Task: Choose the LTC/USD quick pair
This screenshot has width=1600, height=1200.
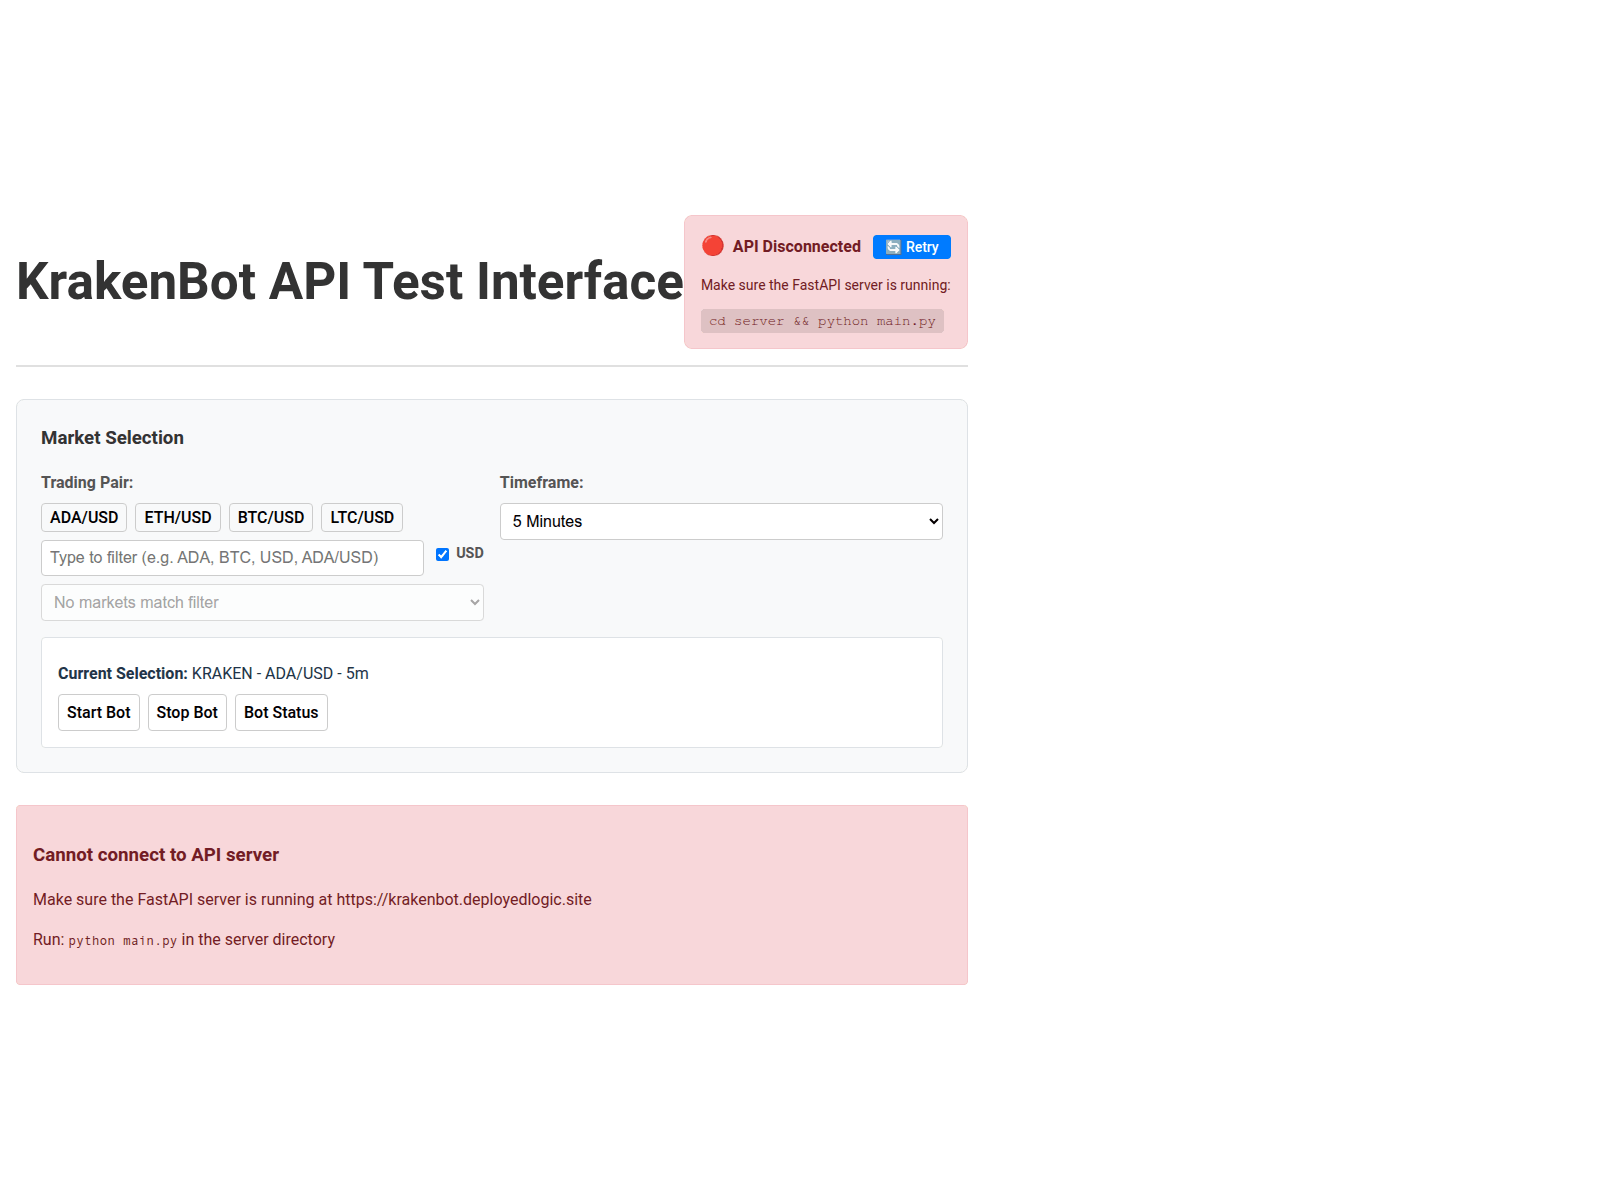Action: pos(362,517)
